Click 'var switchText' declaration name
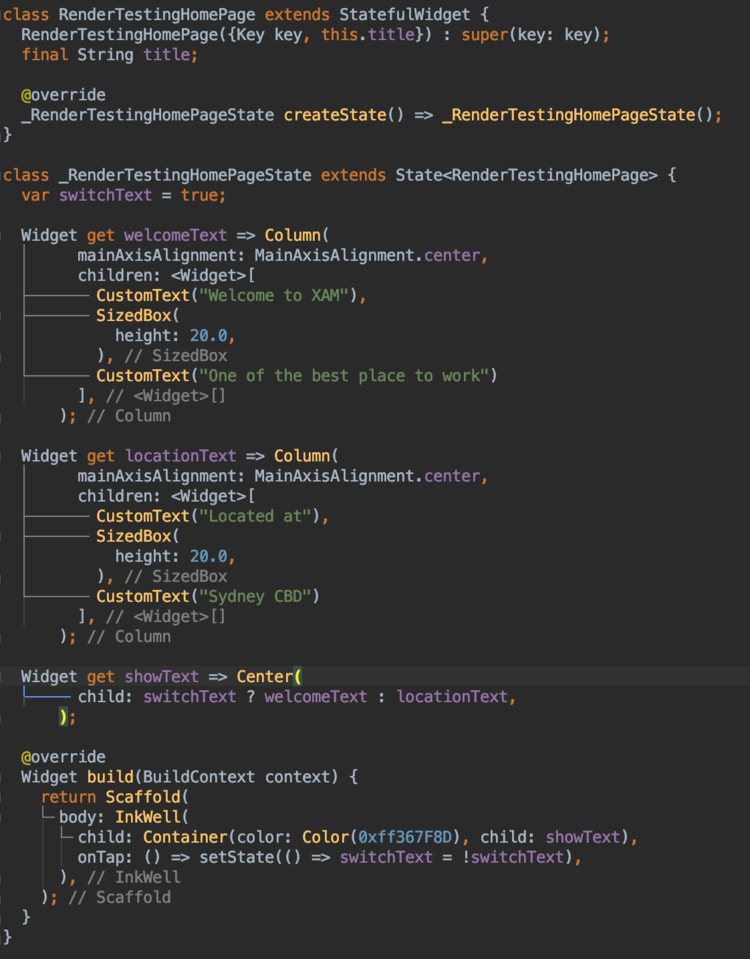The height and width of the screenshot is (959, 750). coord(105,195)
